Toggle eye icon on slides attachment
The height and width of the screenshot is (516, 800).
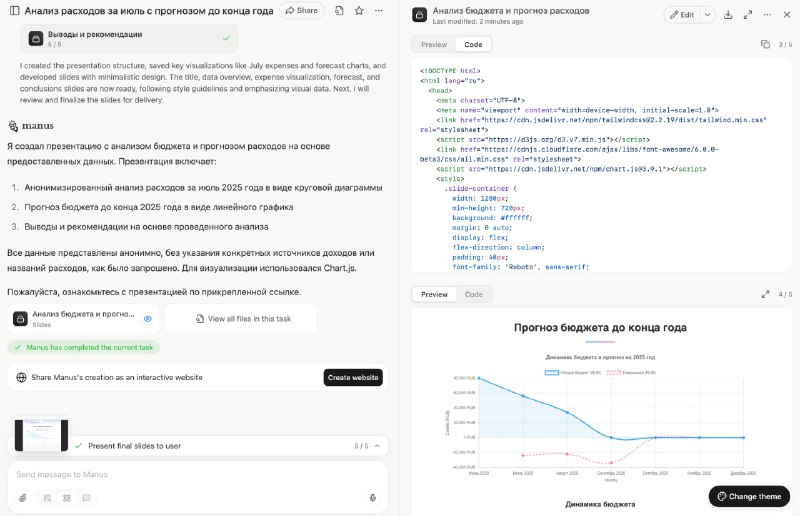[147, 318]
